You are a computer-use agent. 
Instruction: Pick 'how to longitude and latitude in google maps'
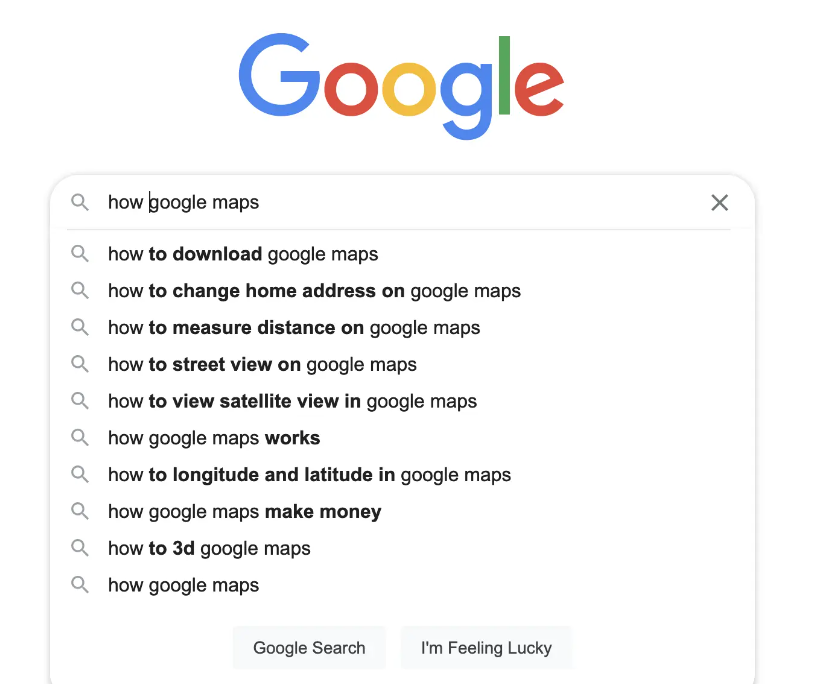pyautogui.click(x=309, y=475)
